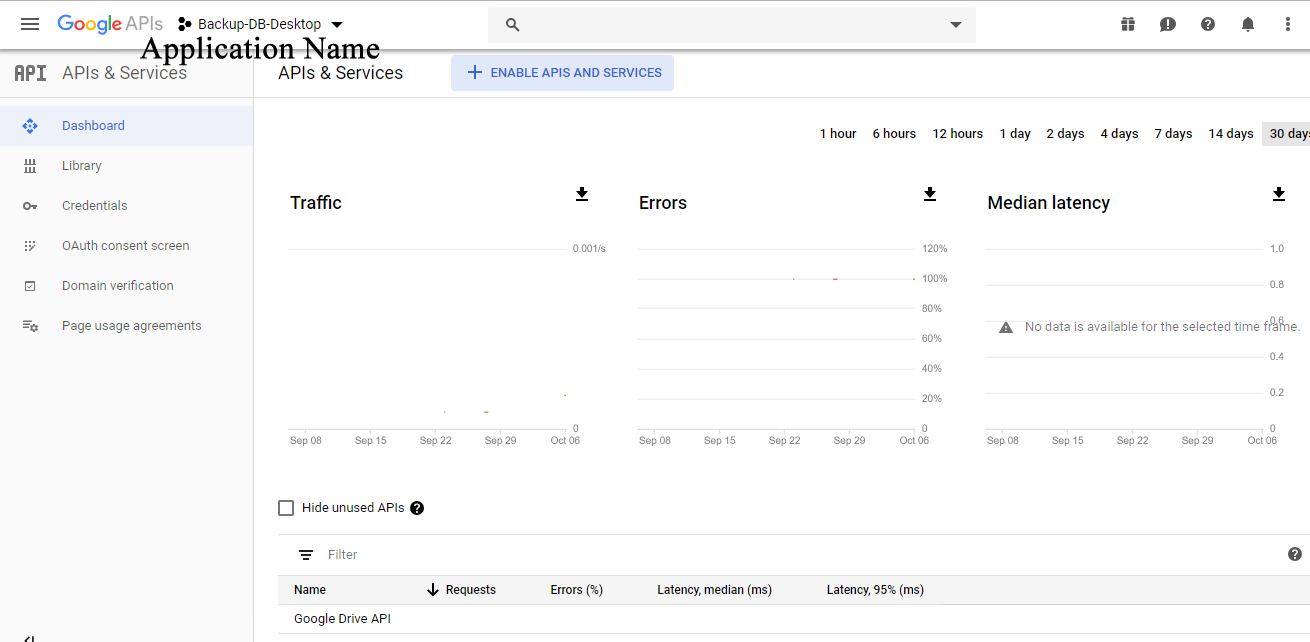The image size is (1310, 642).
Task: Select Dashboard in the sidebar
Action: 126,126
